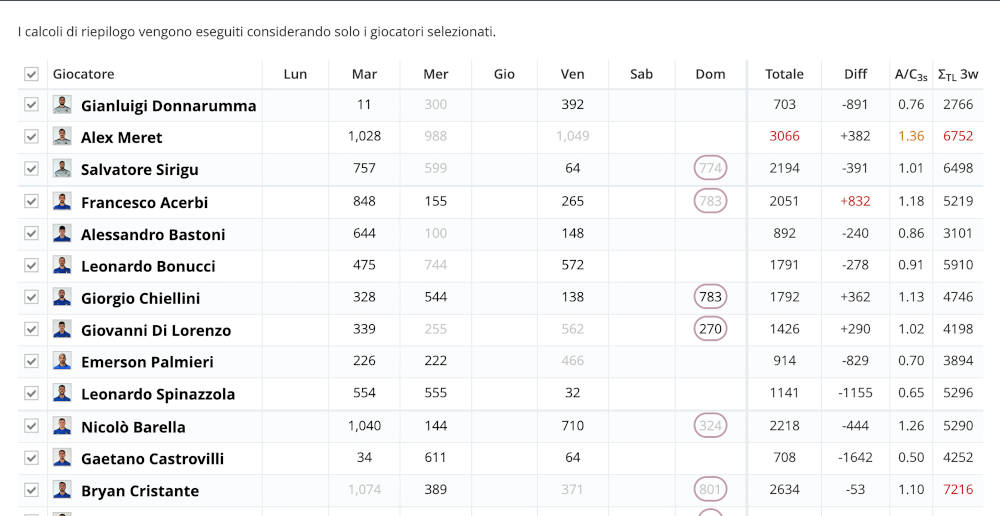
Task: Click Giorgio Chiellini's avatar icon
Action: click(62, 298)
